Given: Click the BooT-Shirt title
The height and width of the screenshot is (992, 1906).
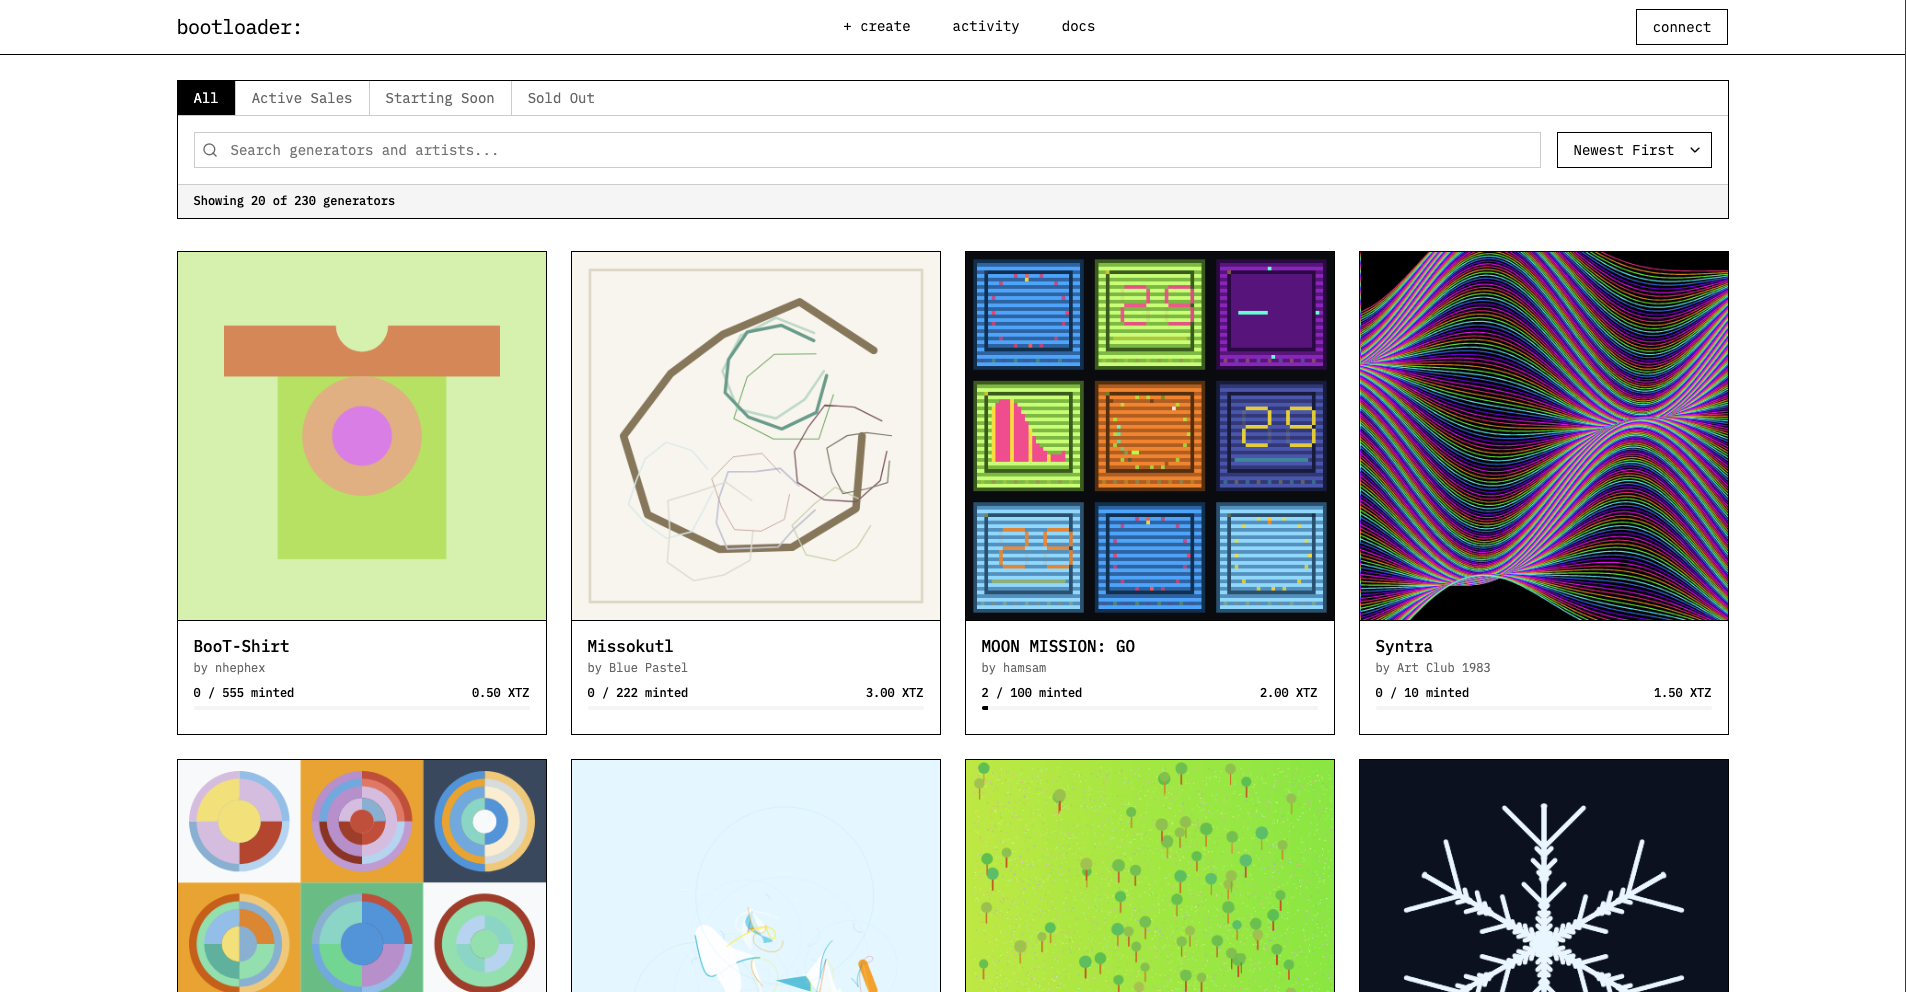Looking at the screenshot, I should [x=241, y=646].
